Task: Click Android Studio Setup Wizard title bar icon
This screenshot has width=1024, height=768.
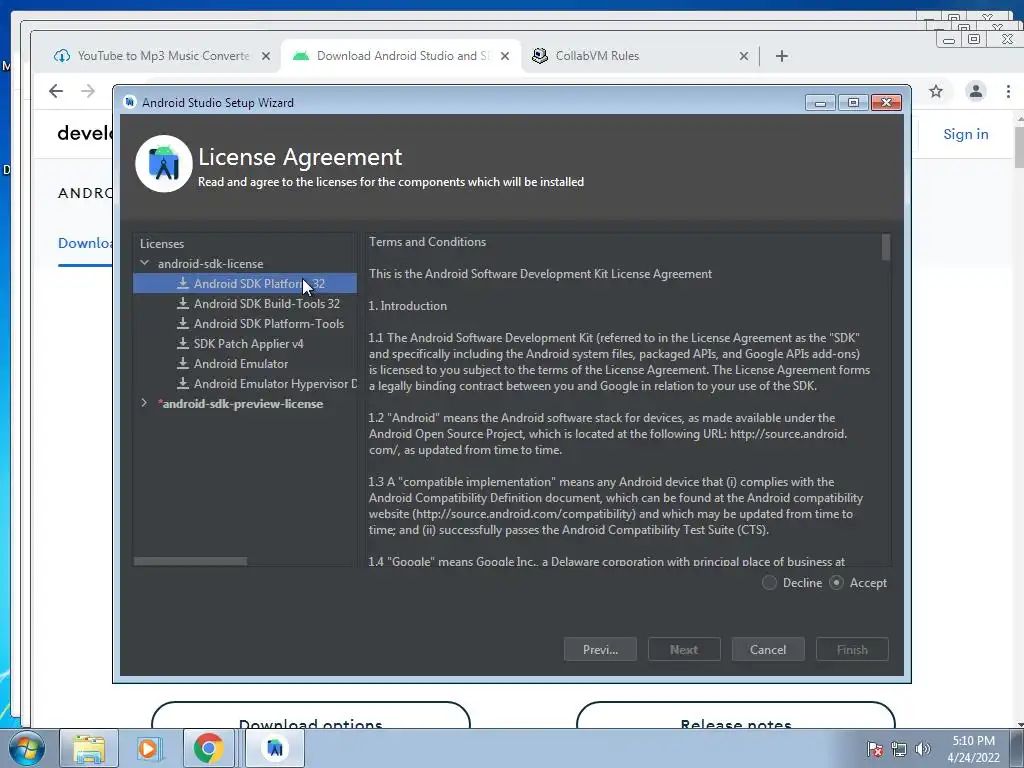Action: [x=130, y=102]
